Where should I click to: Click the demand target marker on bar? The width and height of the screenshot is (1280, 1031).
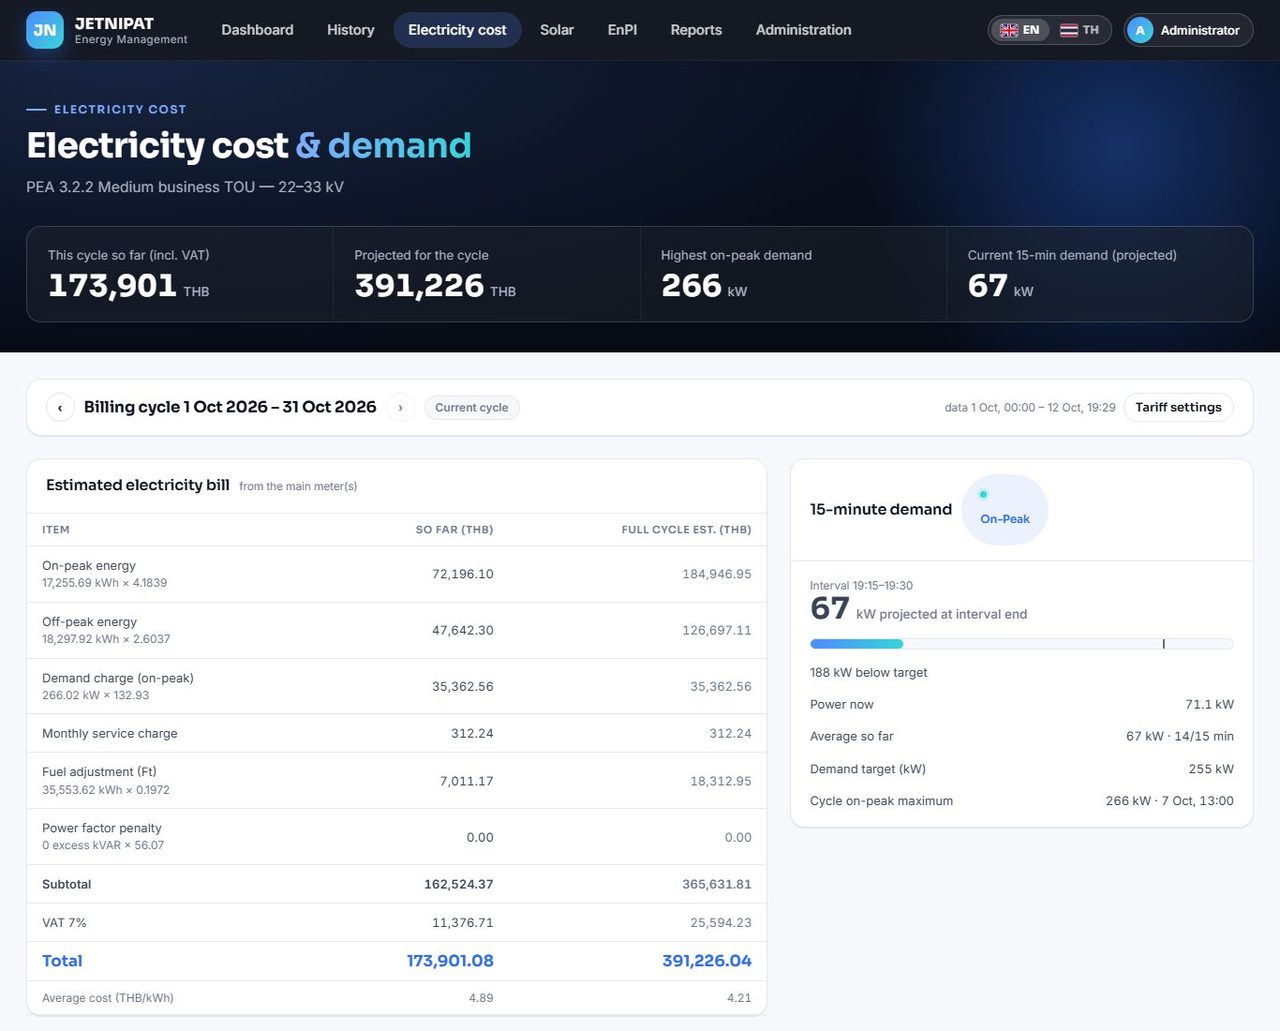1164,644
